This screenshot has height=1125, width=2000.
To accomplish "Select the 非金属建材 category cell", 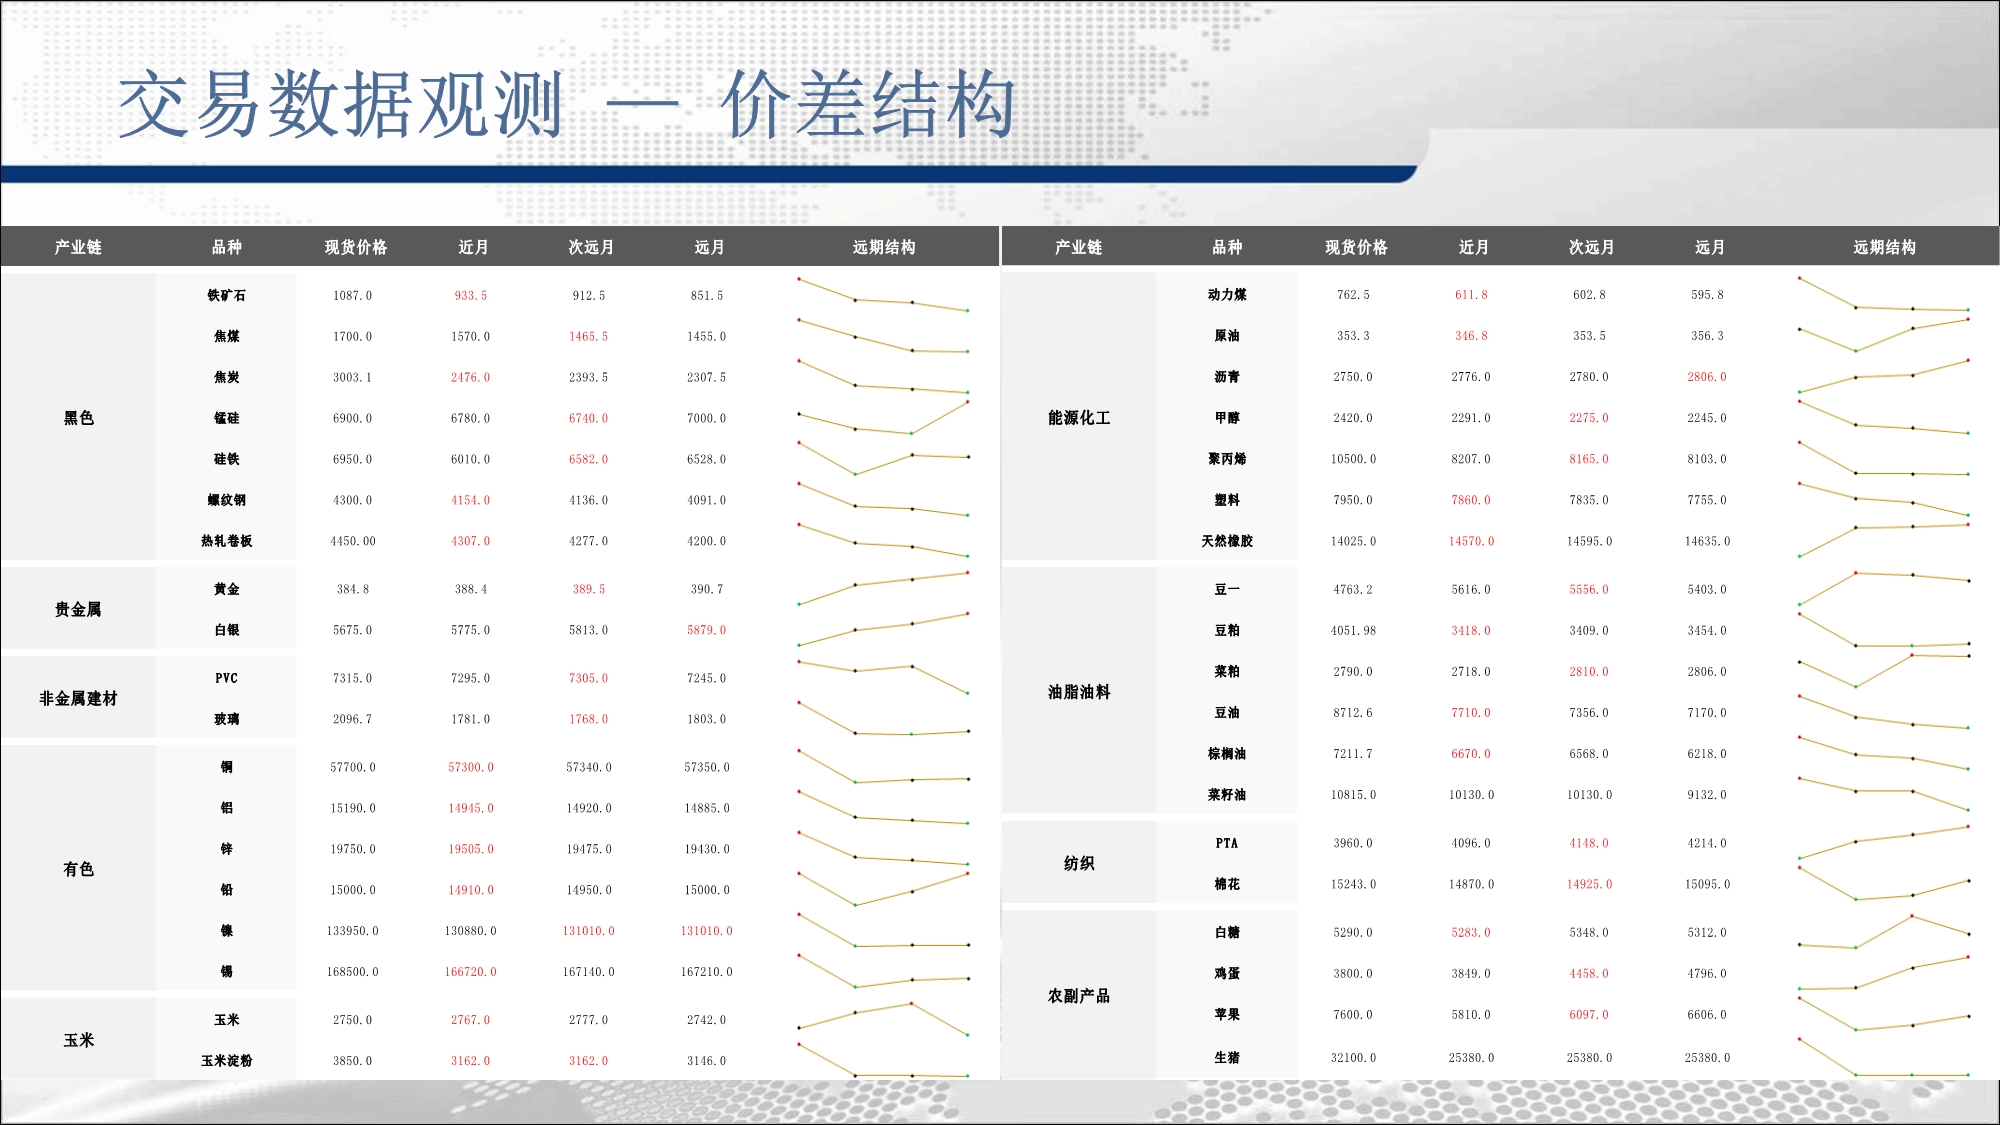I will pos(78,698).
